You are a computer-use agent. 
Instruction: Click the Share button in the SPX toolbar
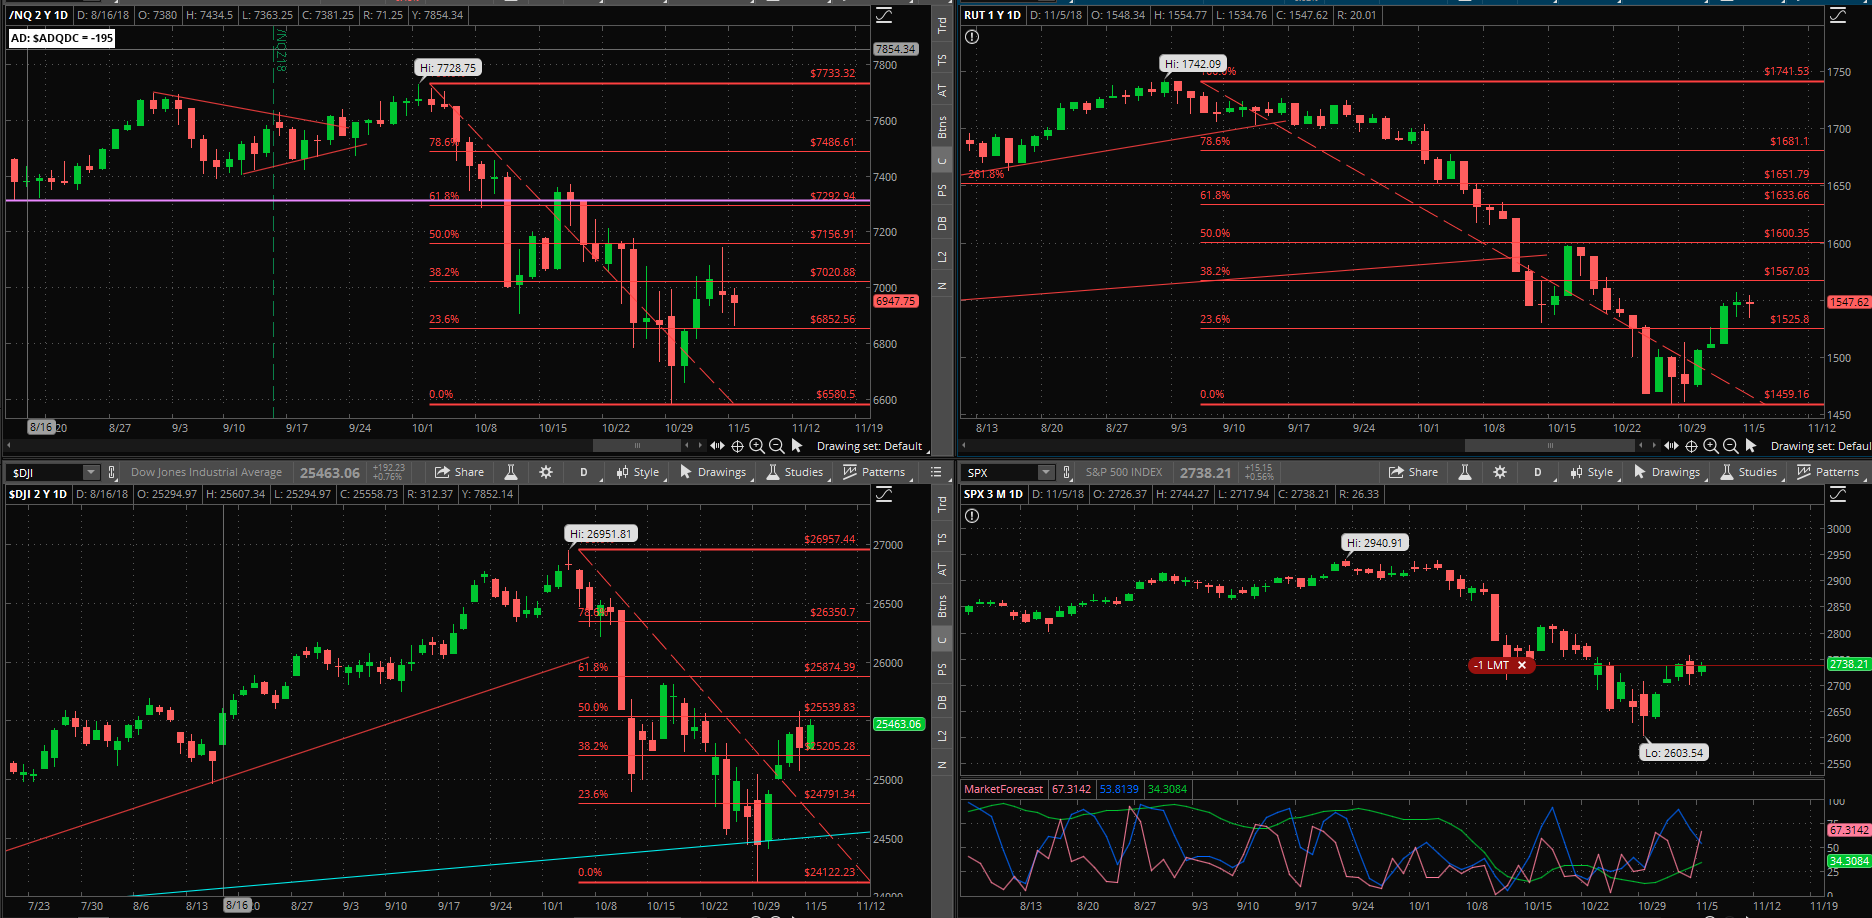click(1413, 472)
